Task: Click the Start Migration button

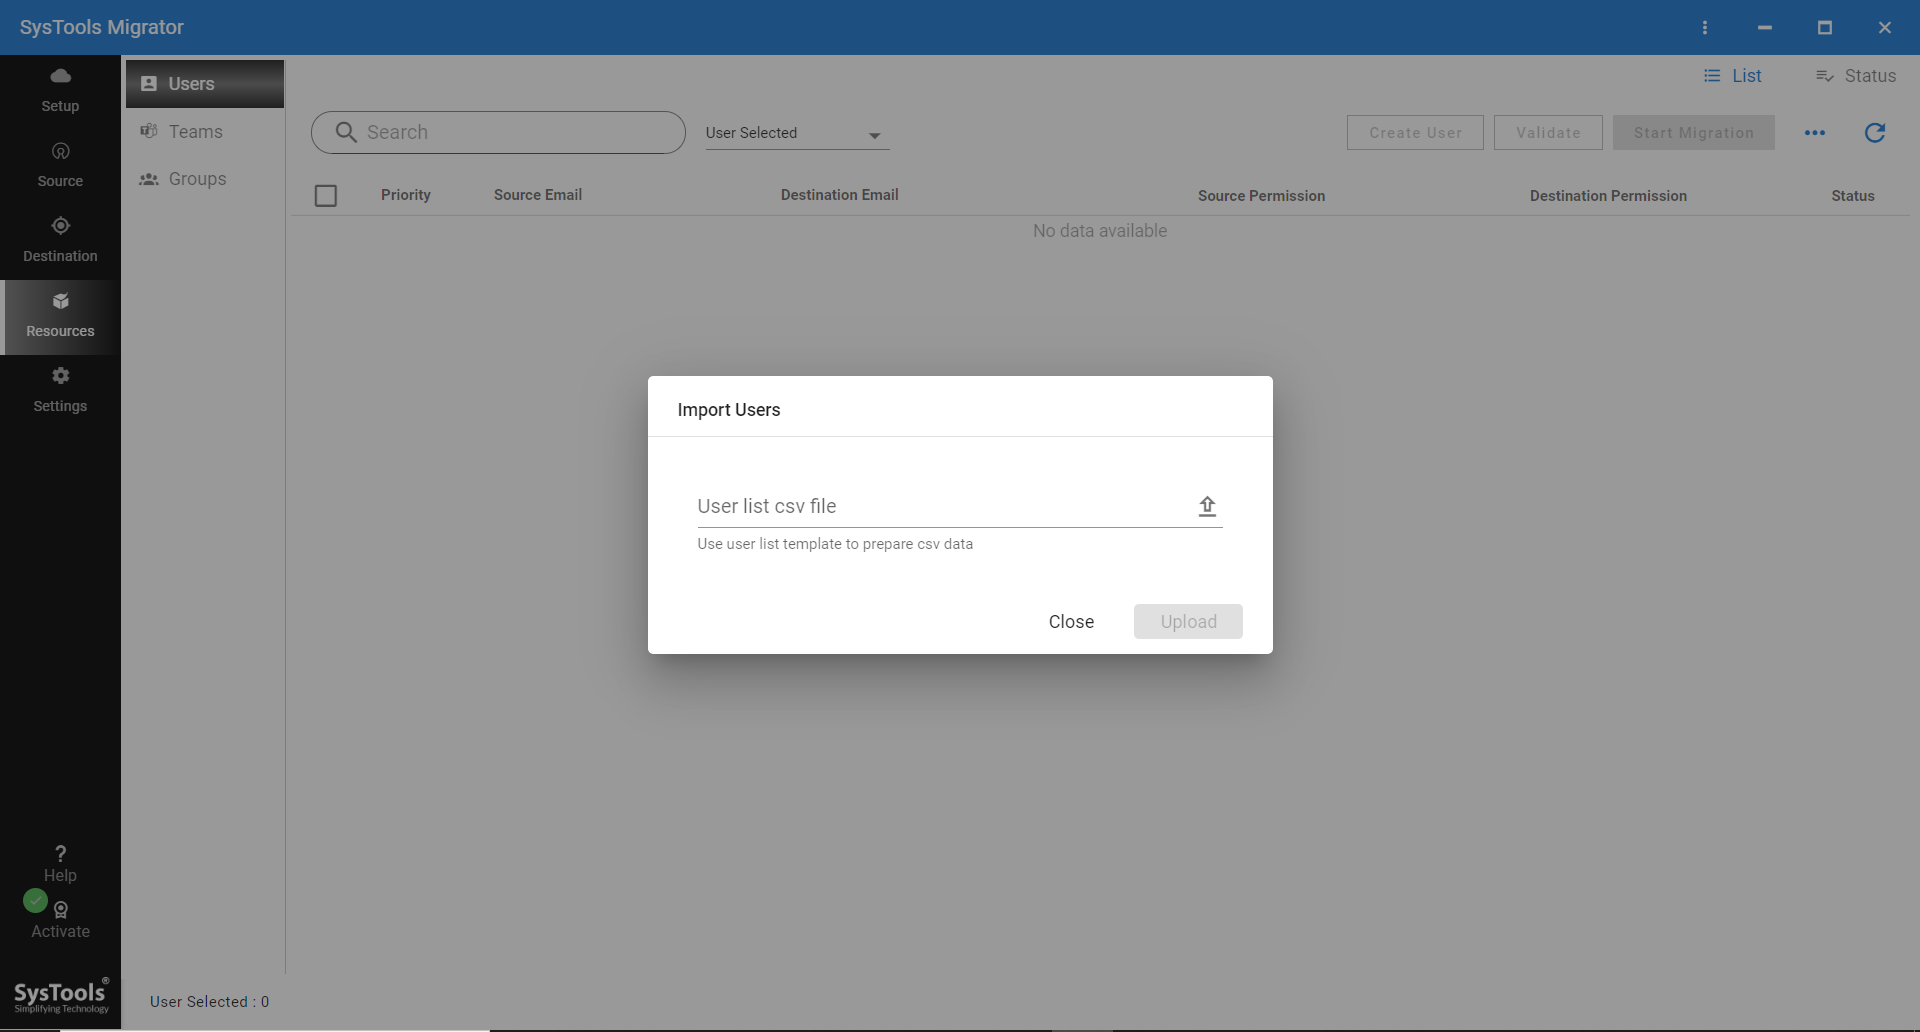Action: (x=1694, y=133)
